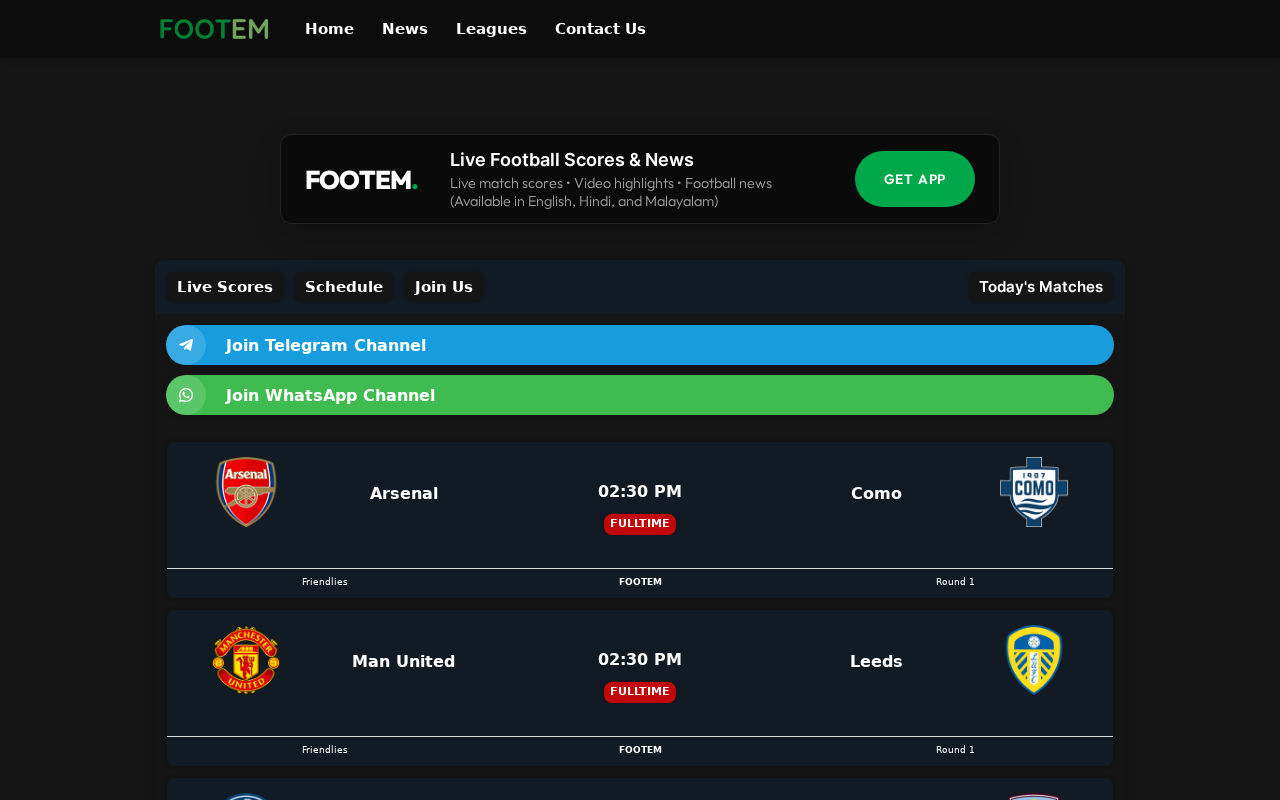Click the white FOOTEM banner logo
Viewport: 1280px width, 800px height.
(x=362, y=180)
